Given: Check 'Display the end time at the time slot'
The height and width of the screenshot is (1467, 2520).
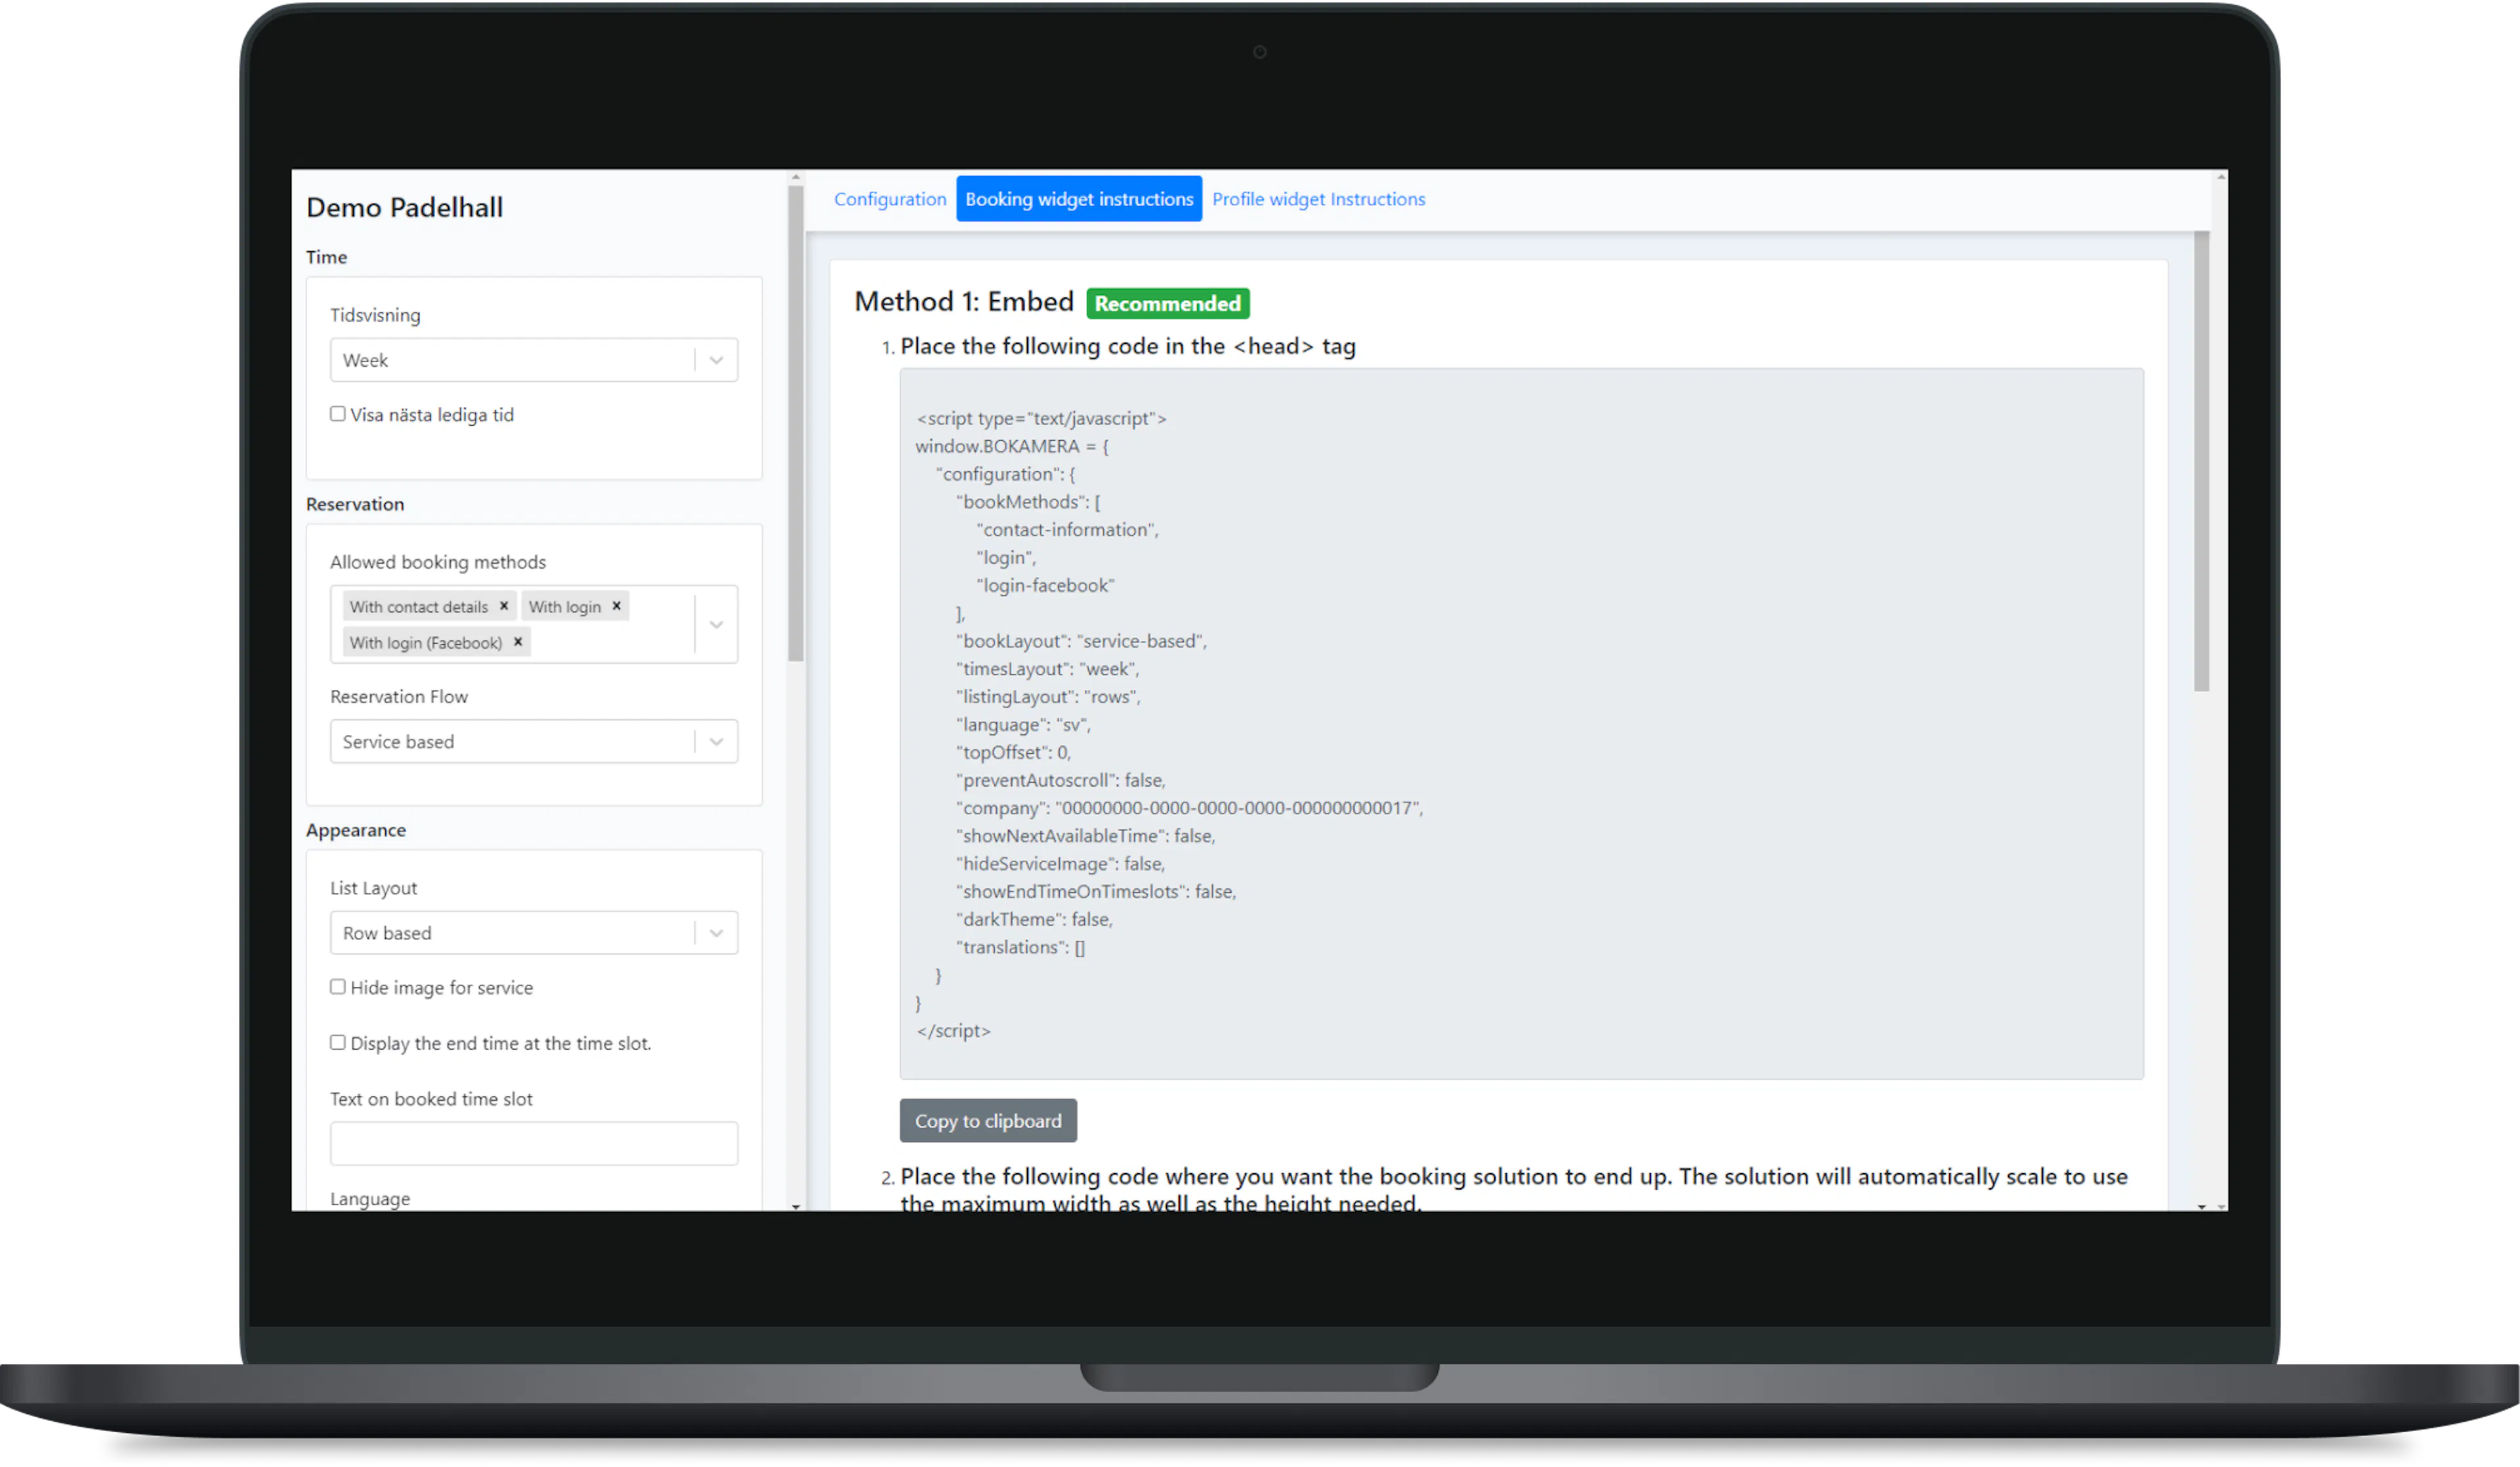Looking at the screenshot, I should (x=338, y=1043).
